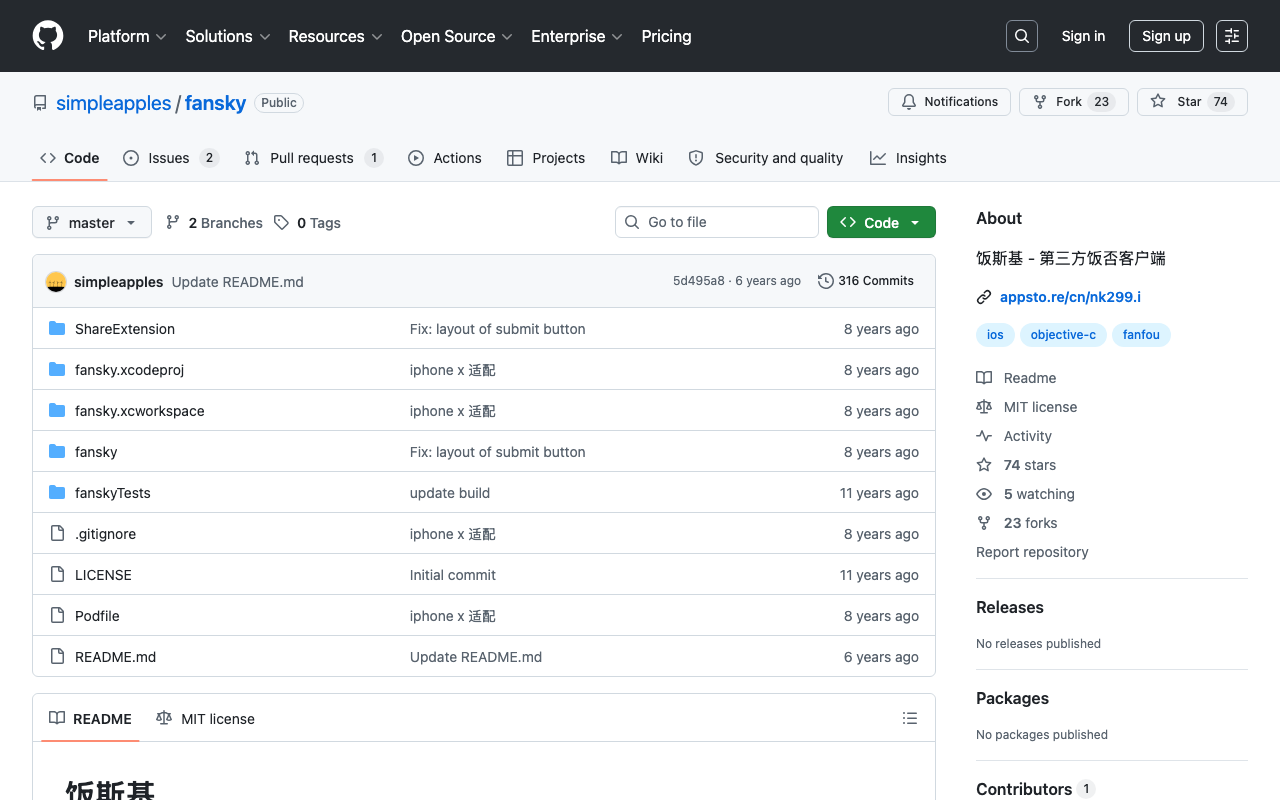The height and width of the screenshot is (800, 1280).
Task: Open the Pricing link
Action: [x=666, y=36]
